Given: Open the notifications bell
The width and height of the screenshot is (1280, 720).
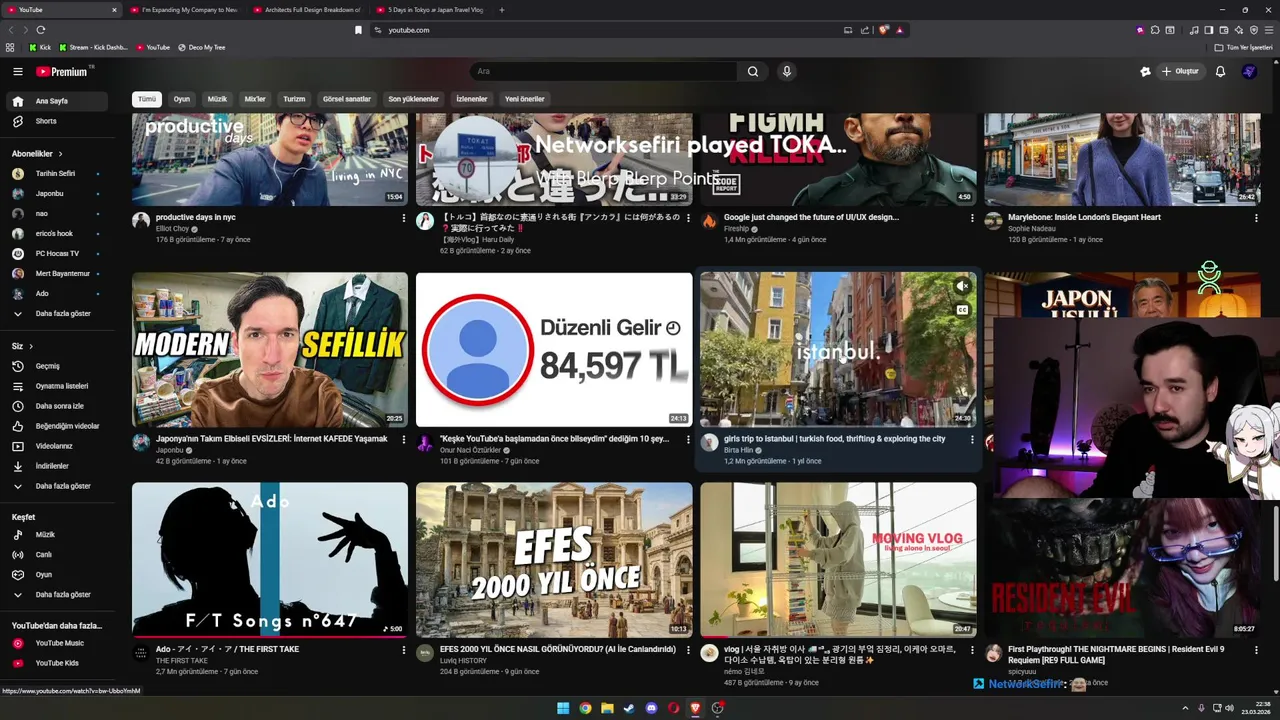Looking at the screenshot, I should coord(1220,71).
